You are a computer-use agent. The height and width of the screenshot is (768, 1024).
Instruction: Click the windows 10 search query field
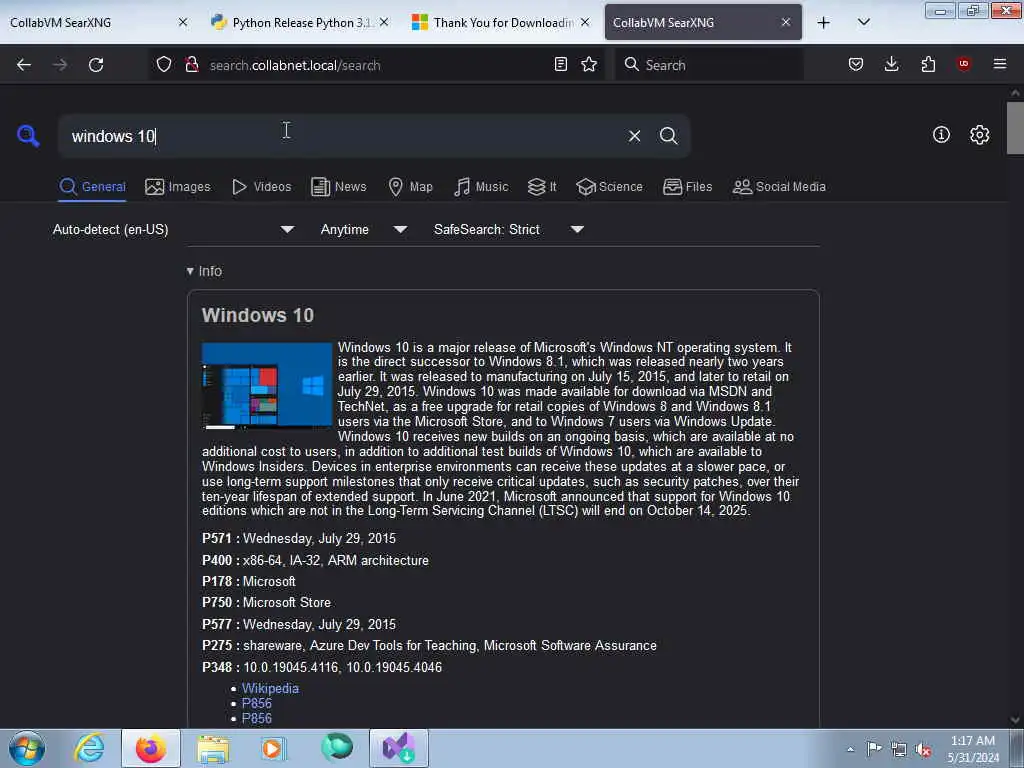pos(343,136)
